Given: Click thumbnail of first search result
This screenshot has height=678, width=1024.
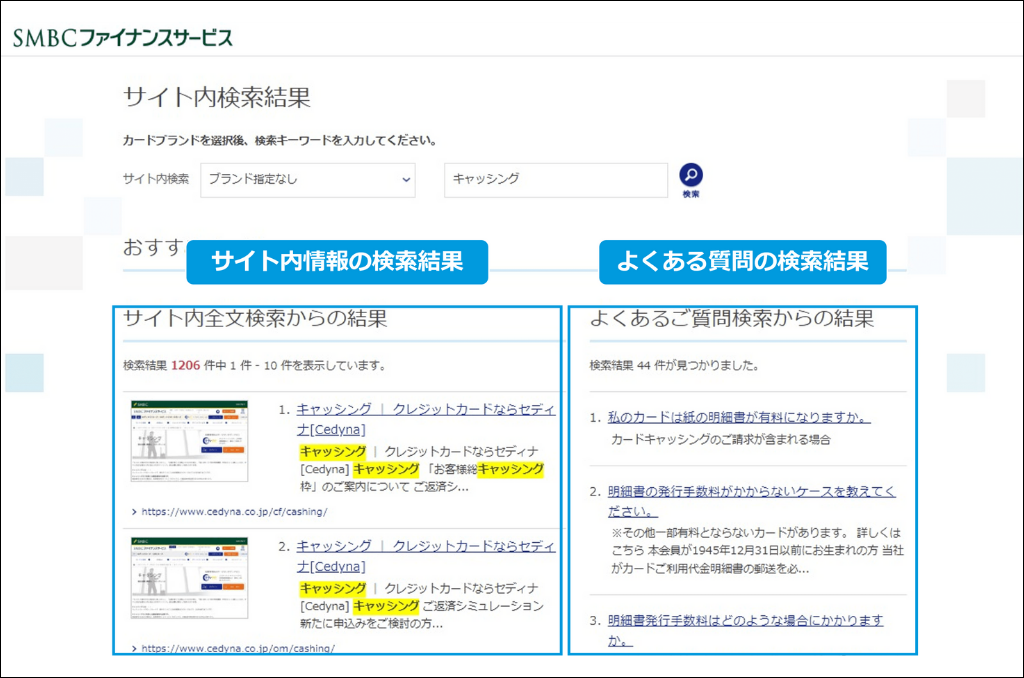Looking at the screenshot, I should pyautogui.click(x=189, y=441).
